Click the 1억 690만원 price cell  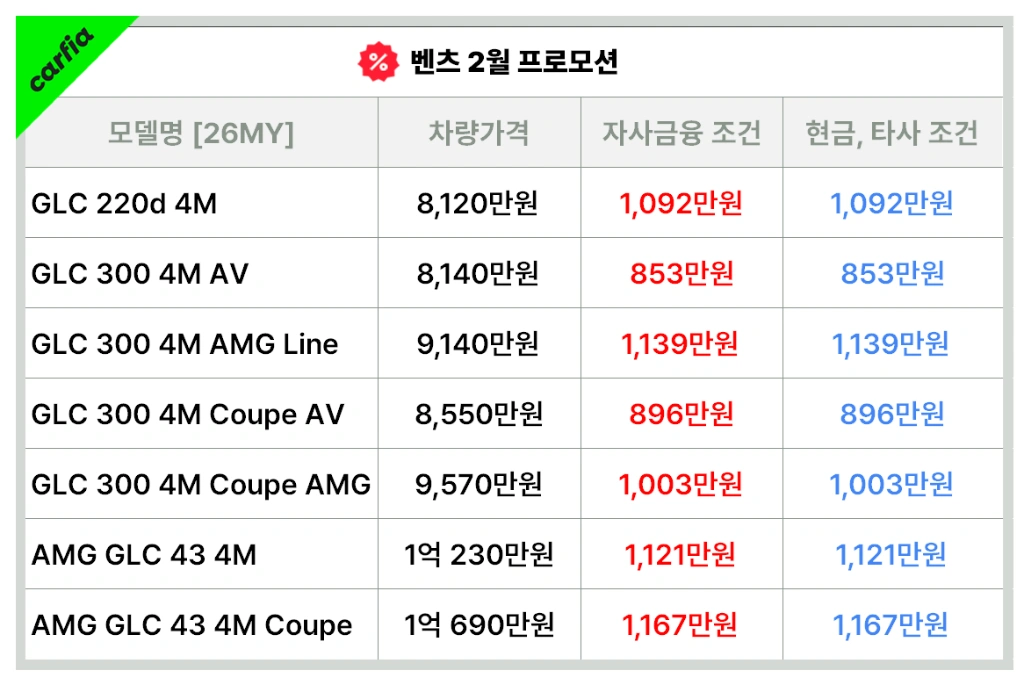(x=479, y=626)
